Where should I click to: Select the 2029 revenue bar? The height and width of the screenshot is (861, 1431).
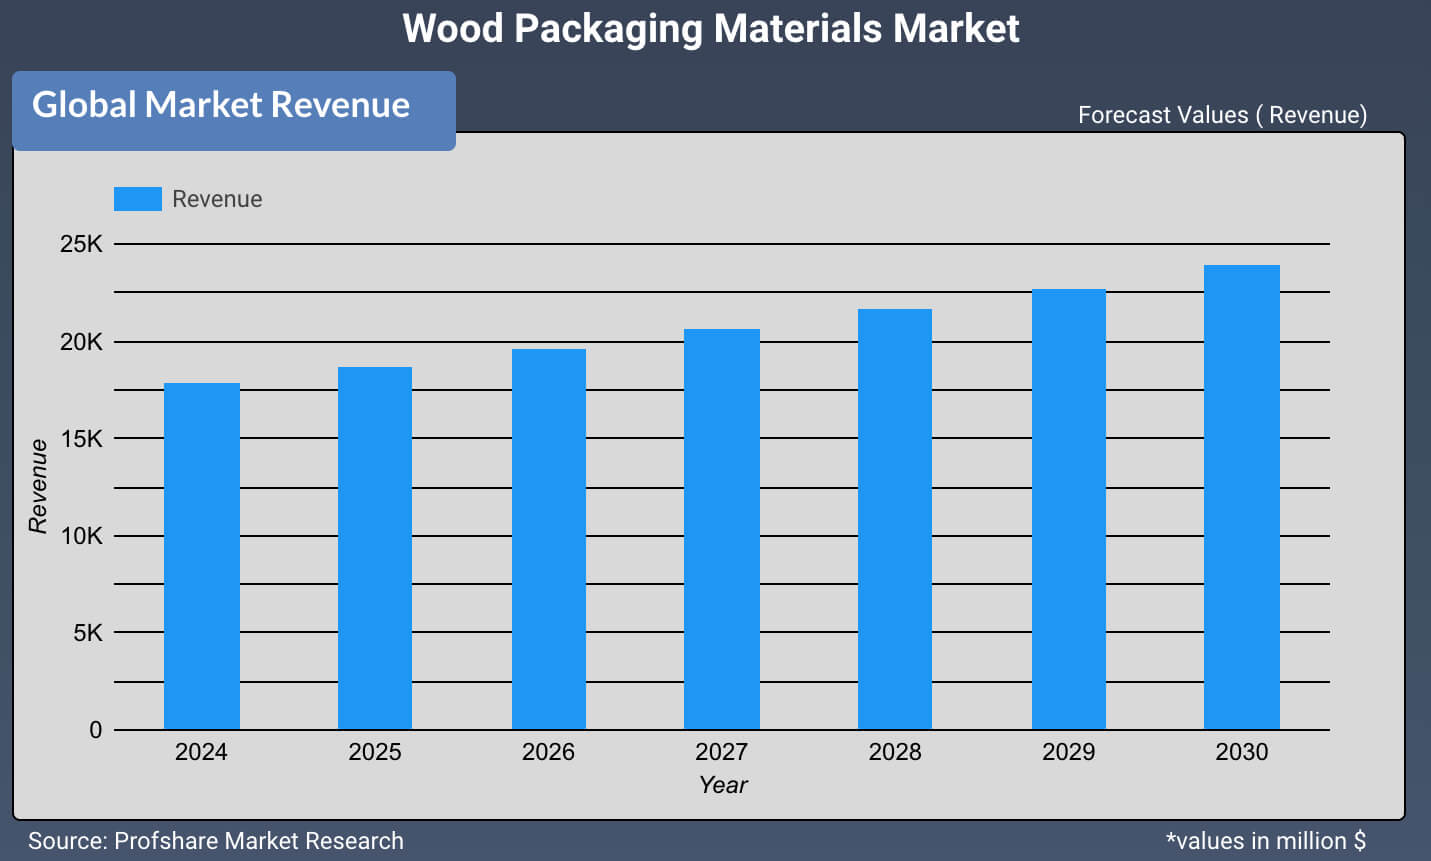(x=1069, y=509)
